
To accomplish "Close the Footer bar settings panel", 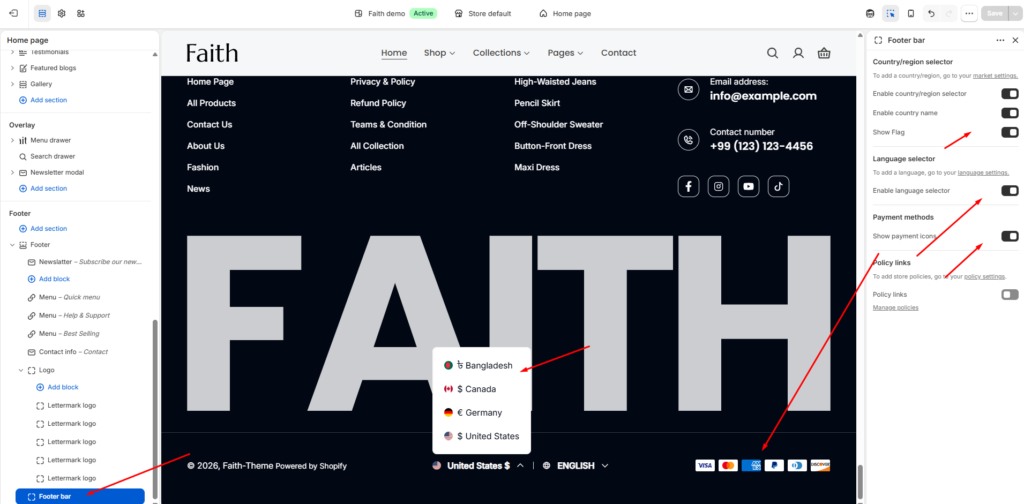I will [1016, 40].
